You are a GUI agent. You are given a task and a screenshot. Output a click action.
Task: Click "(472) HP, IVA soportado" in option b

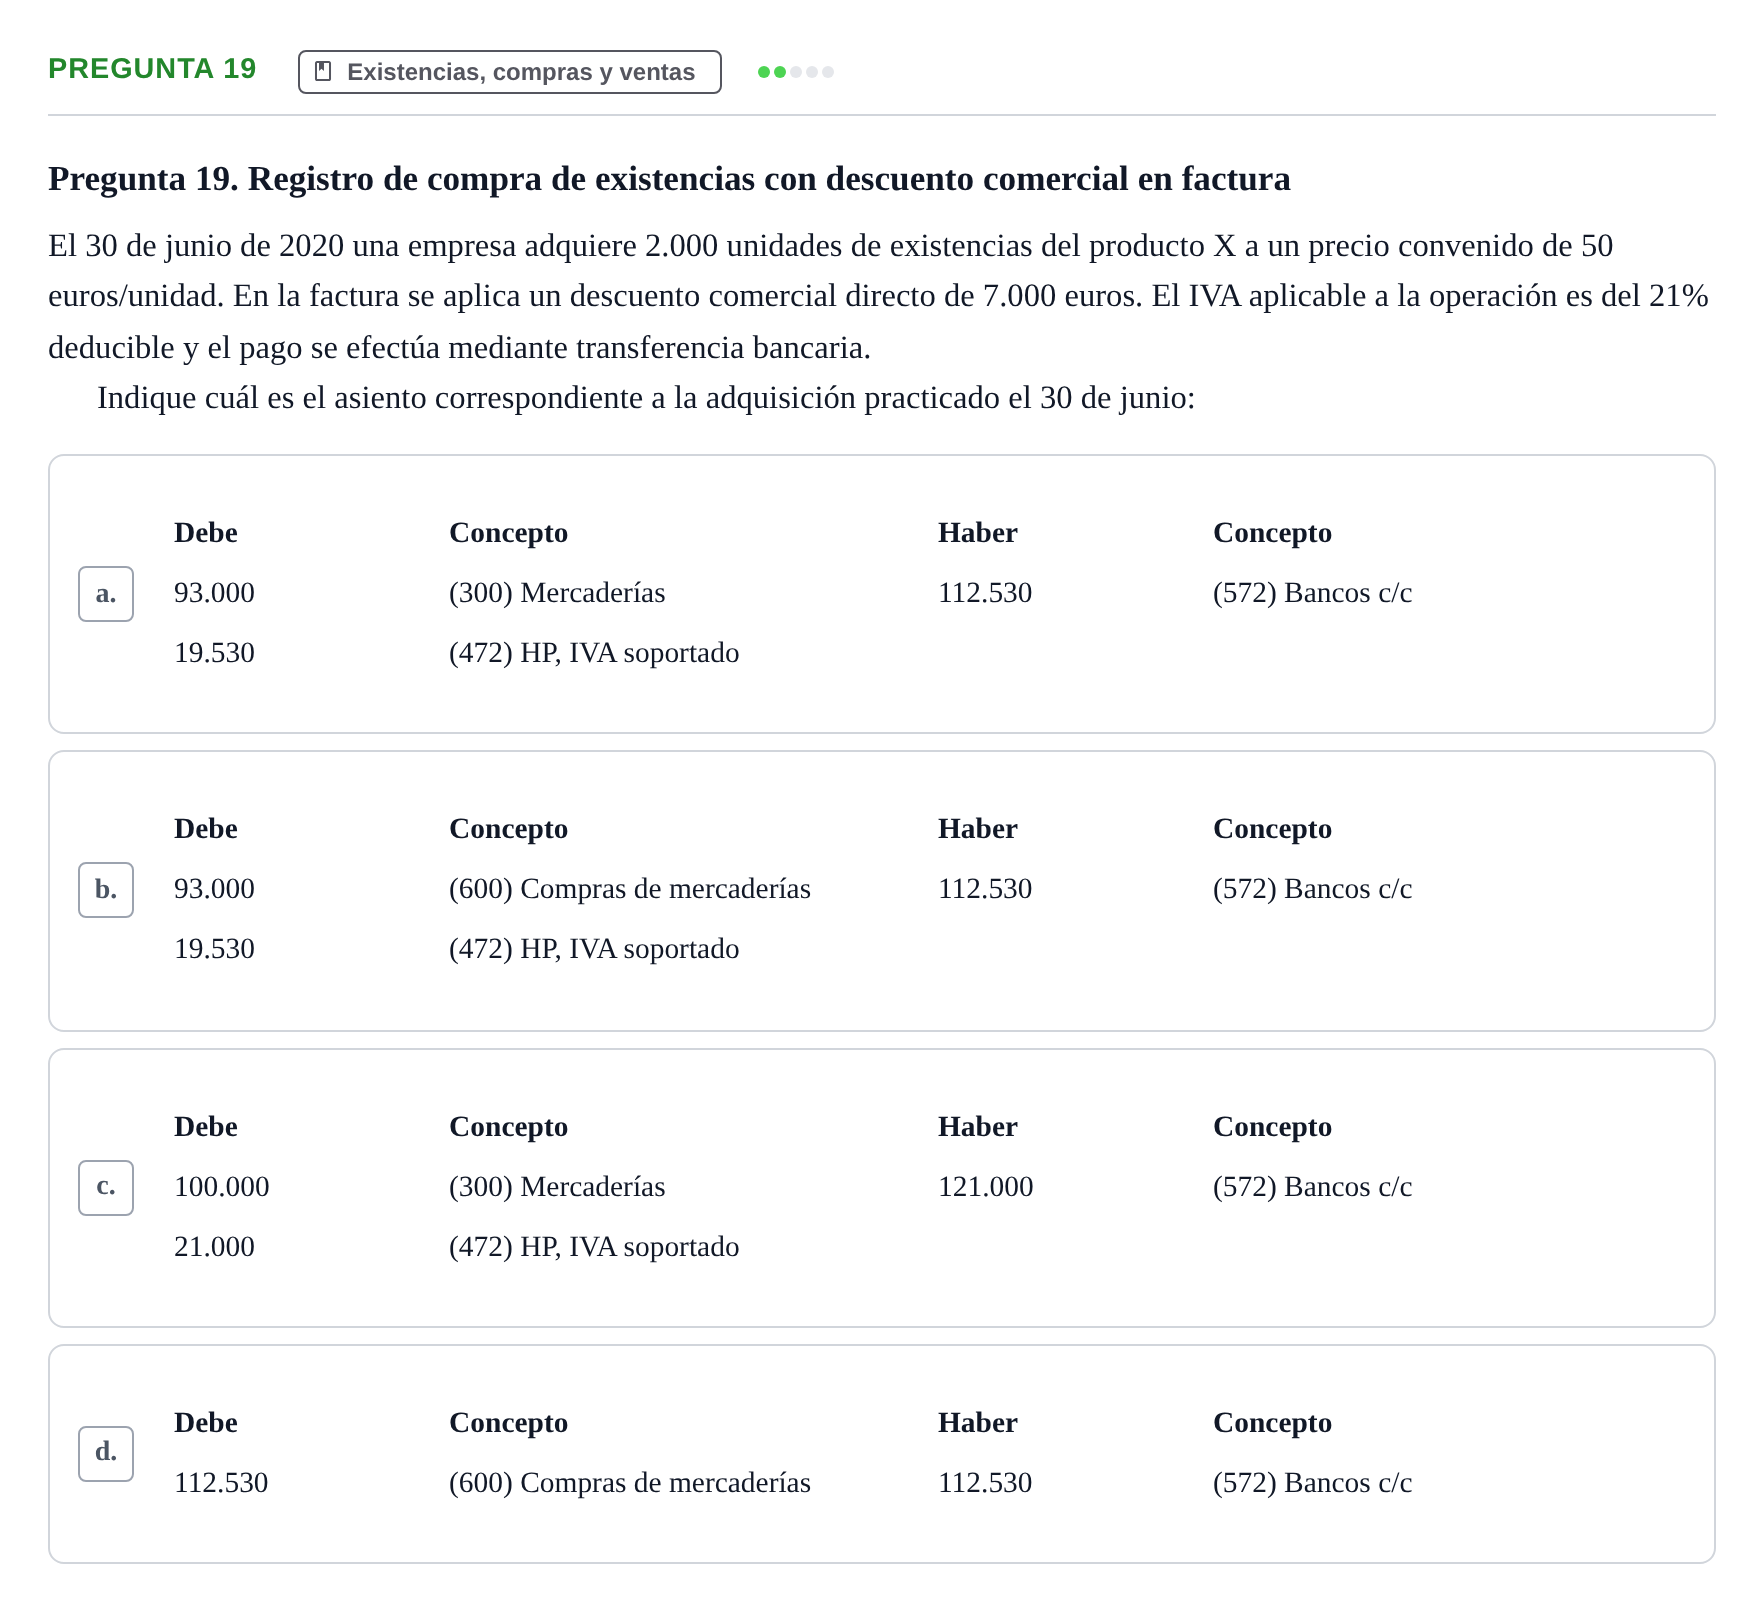594,949
